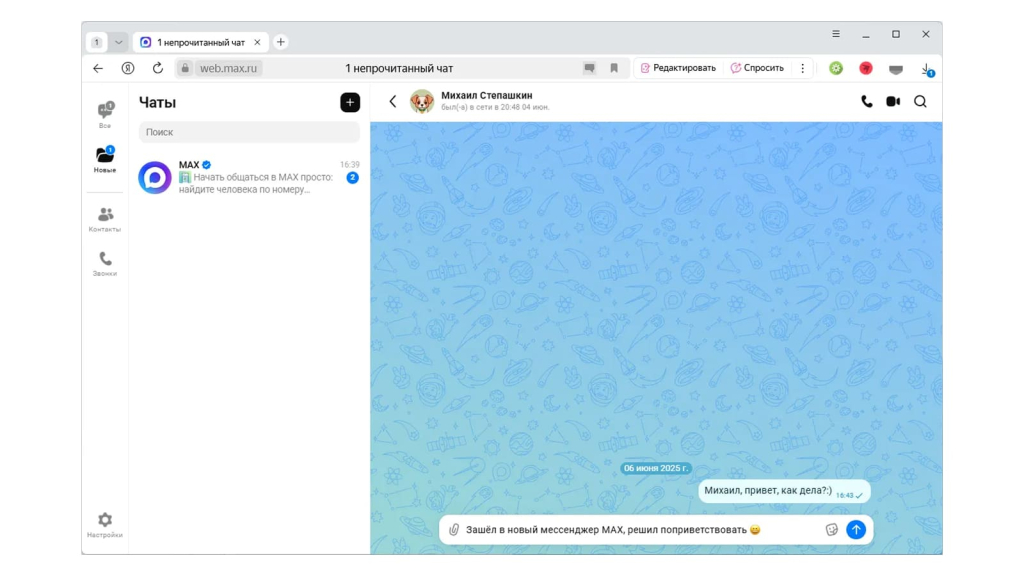
Task: Click the Поиск field in the chats list
Action: [x=249, y=132]
